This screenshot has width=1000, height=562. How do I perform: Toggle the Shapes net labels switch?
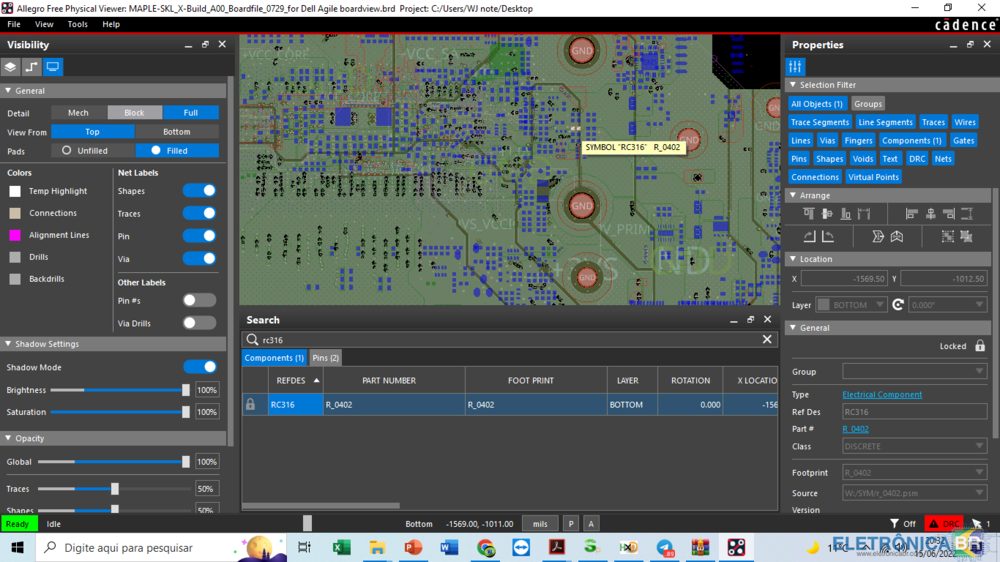click(x=199, y=191)
